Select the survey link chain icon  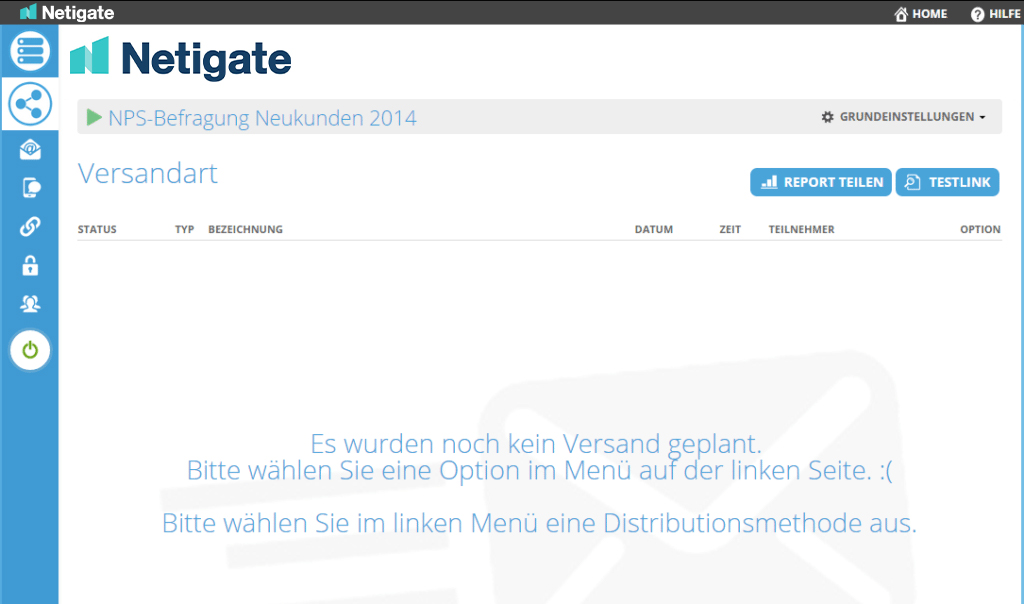(x=30, y=227)
